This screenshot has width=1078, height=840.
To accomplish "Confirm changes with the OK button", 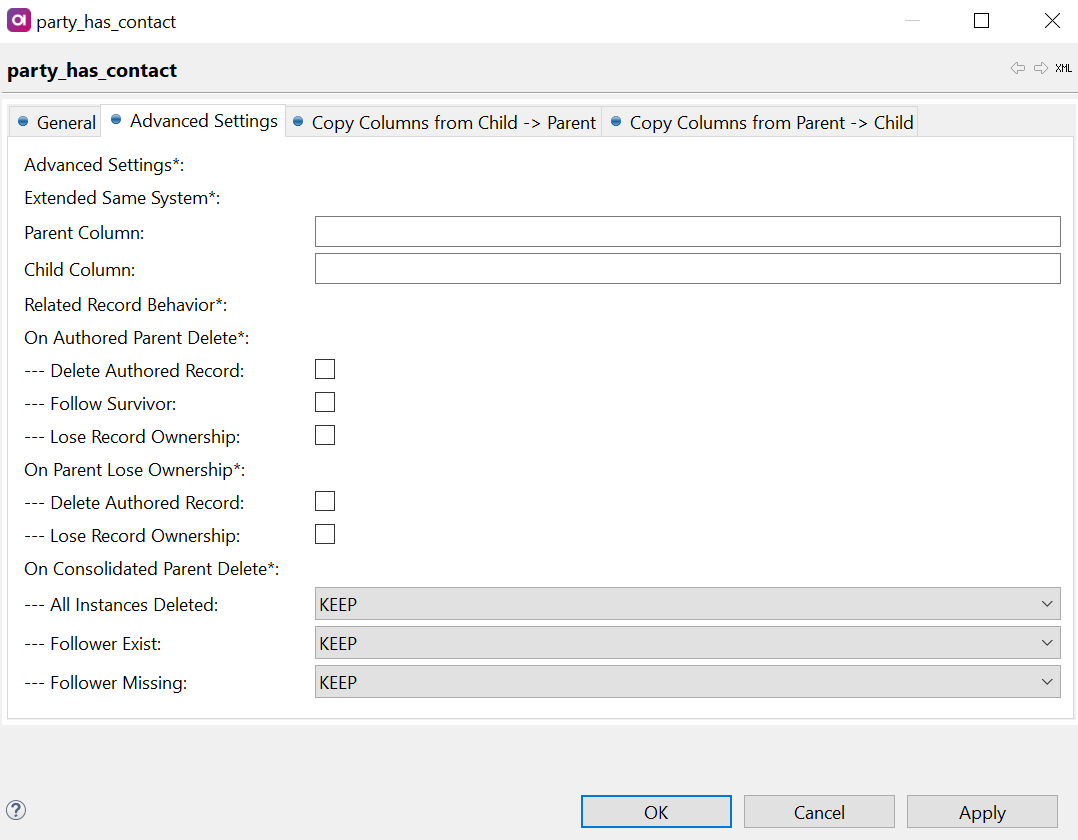I will coord(656,811).
